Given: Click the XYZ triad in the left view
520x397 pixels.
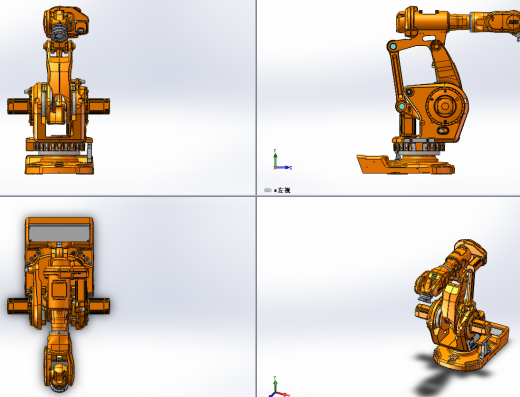Looking at the screenshot, I should pos(282,160).
